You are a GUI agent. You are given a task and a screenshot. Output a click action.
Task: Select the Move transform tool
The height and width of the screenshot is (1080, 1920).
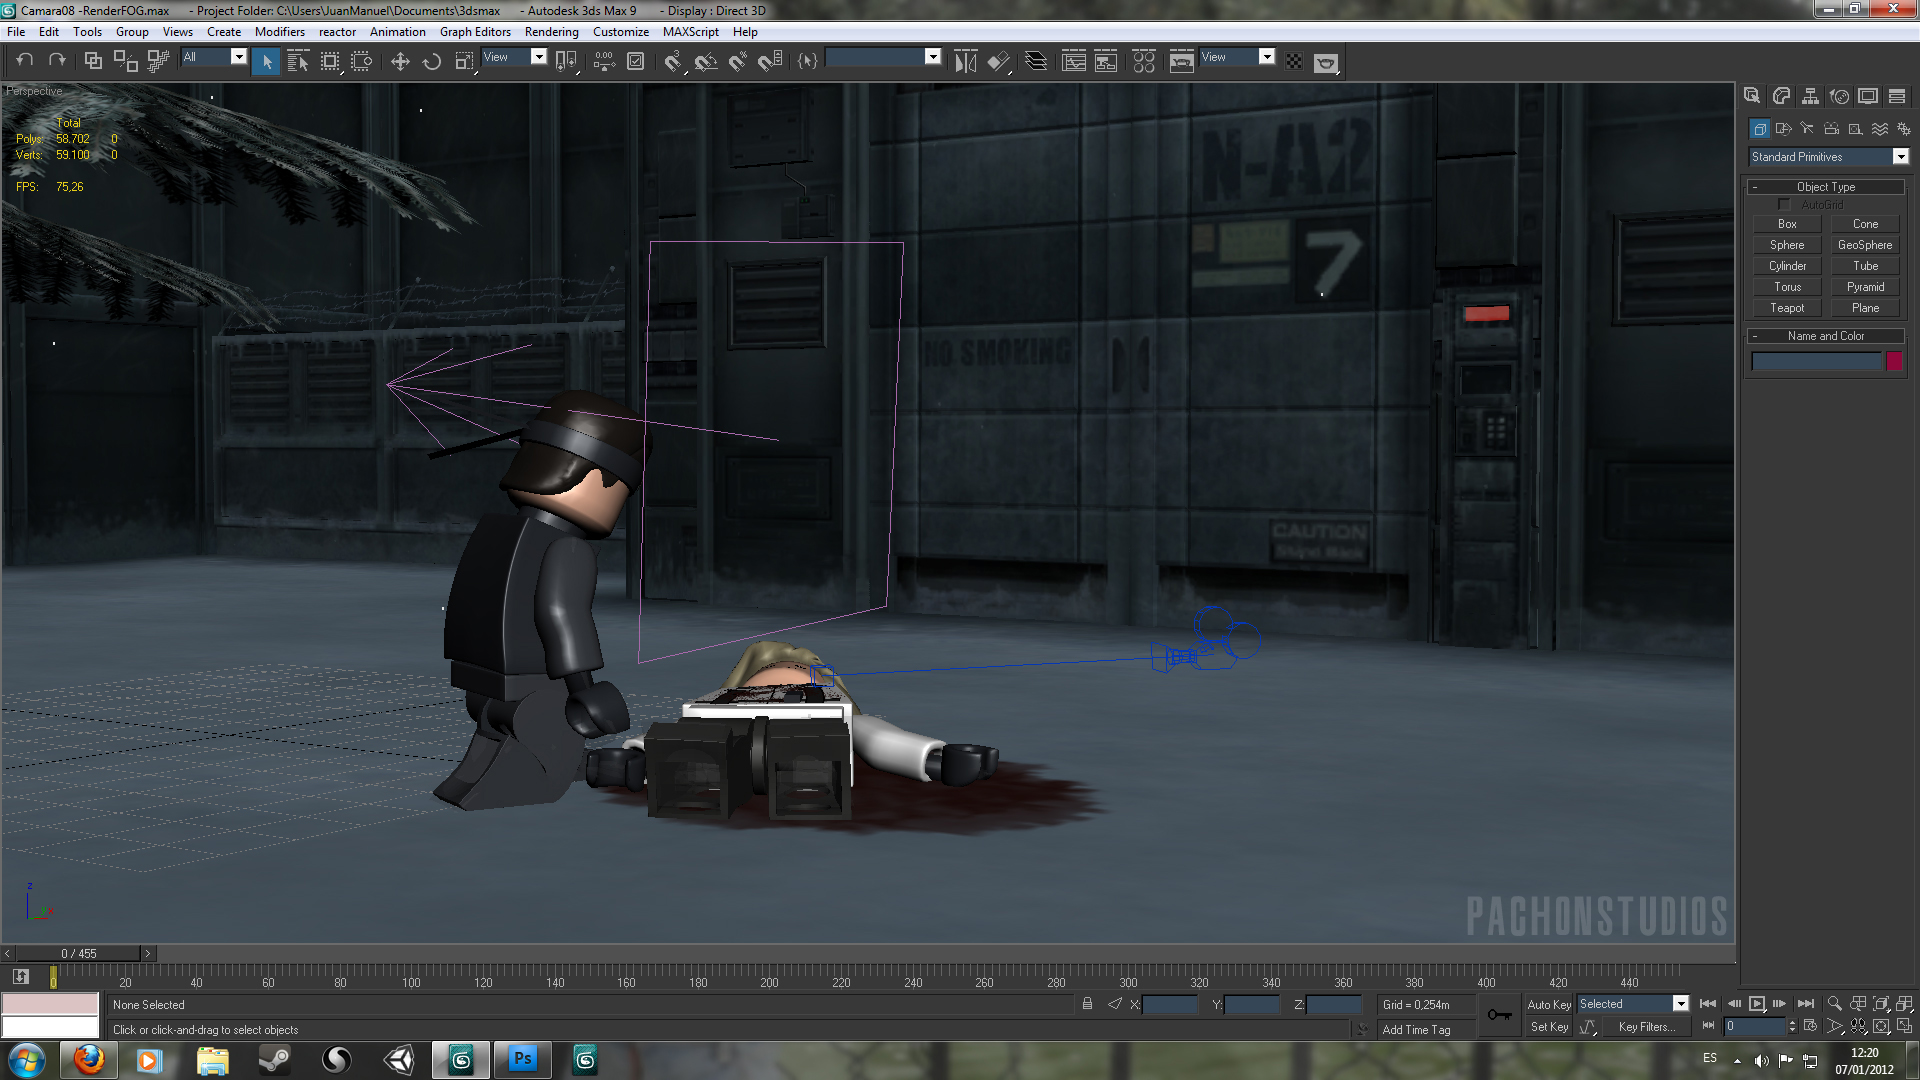pyautogui.click(x=400, y=62)
